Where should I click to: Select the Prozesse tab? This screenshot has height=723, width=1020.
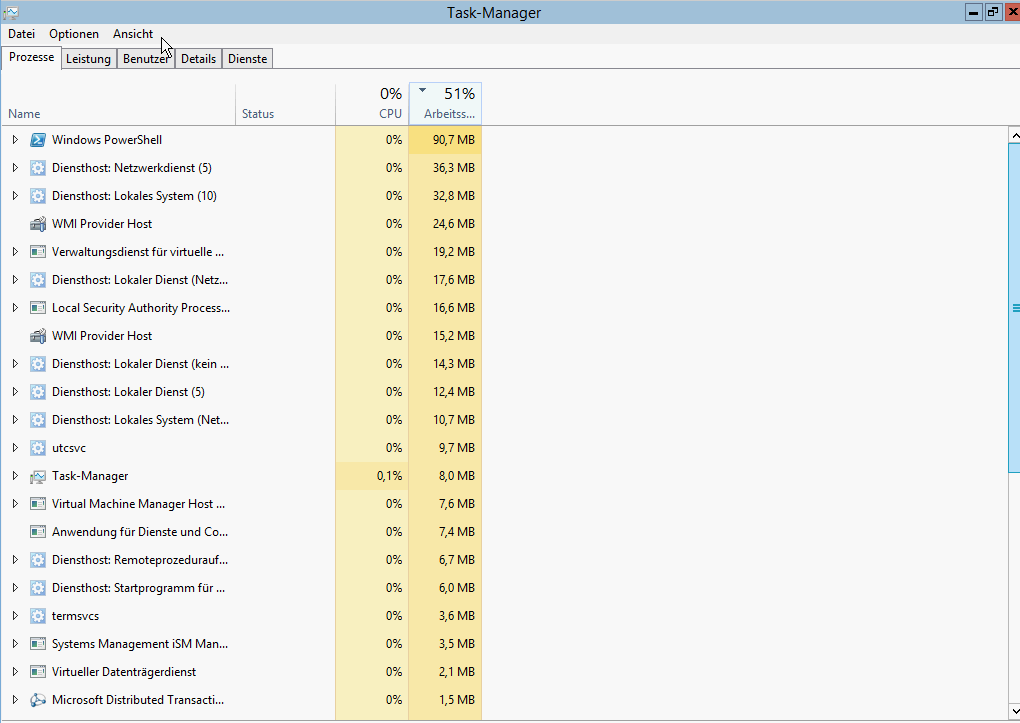click(31, 57)
